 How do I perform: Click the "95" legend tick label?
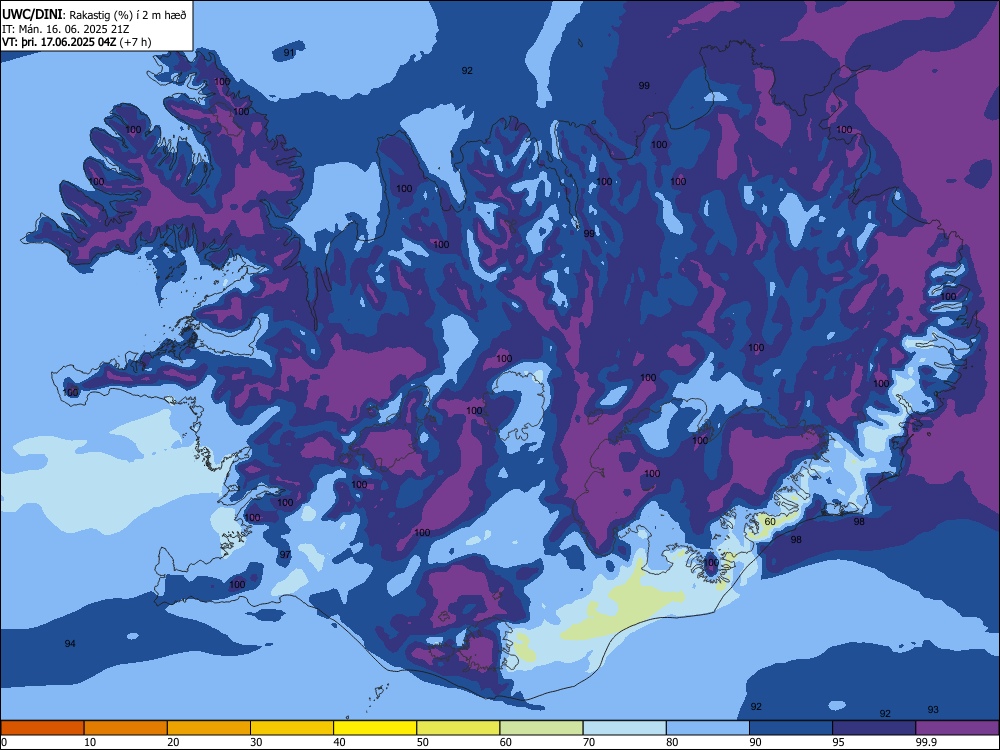click(839, 742)
